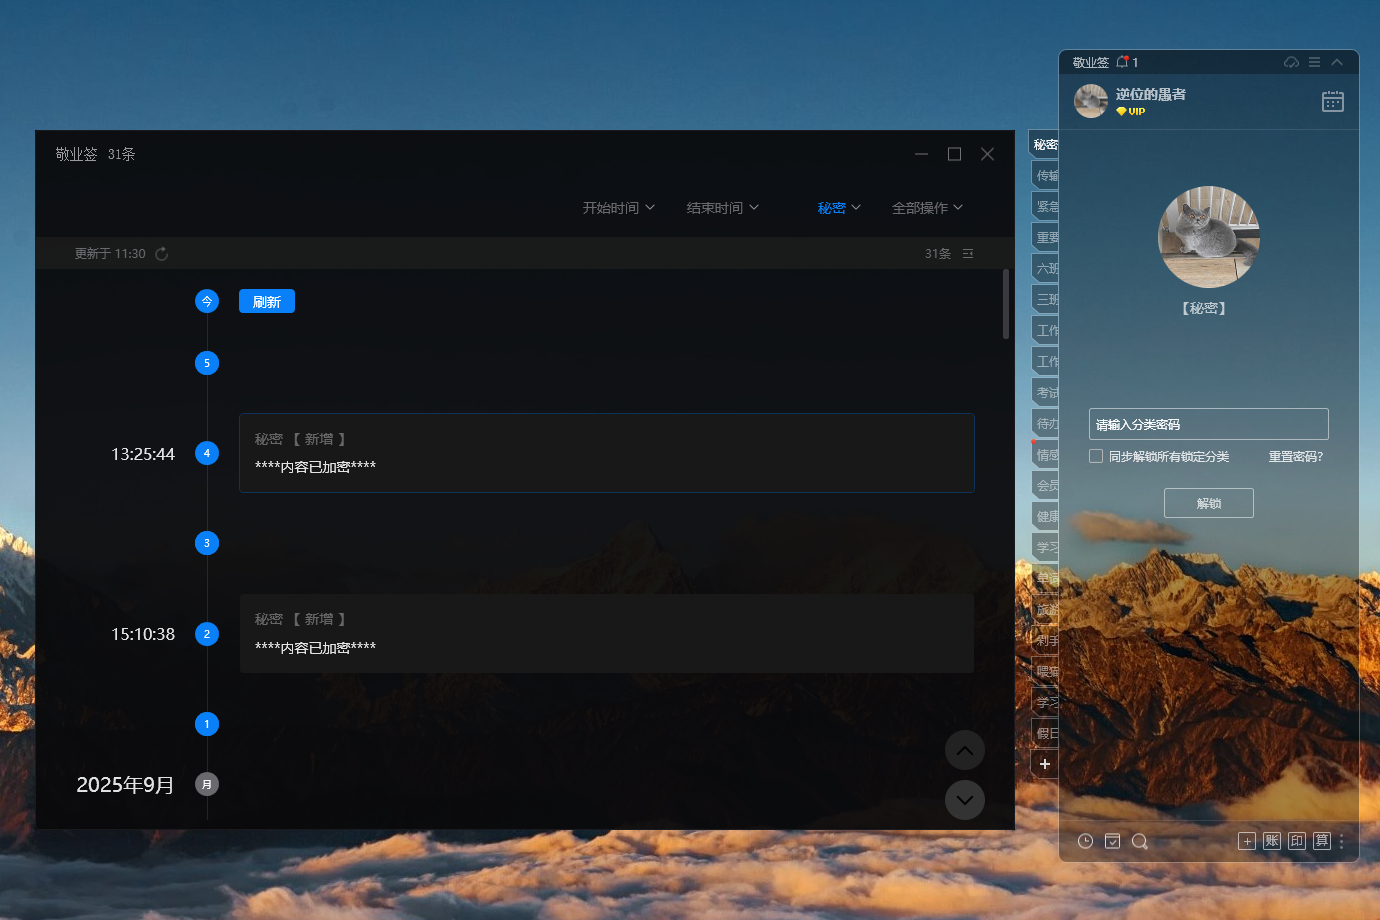
Task: Select the 健康 category side tab
Action: 1046,516
